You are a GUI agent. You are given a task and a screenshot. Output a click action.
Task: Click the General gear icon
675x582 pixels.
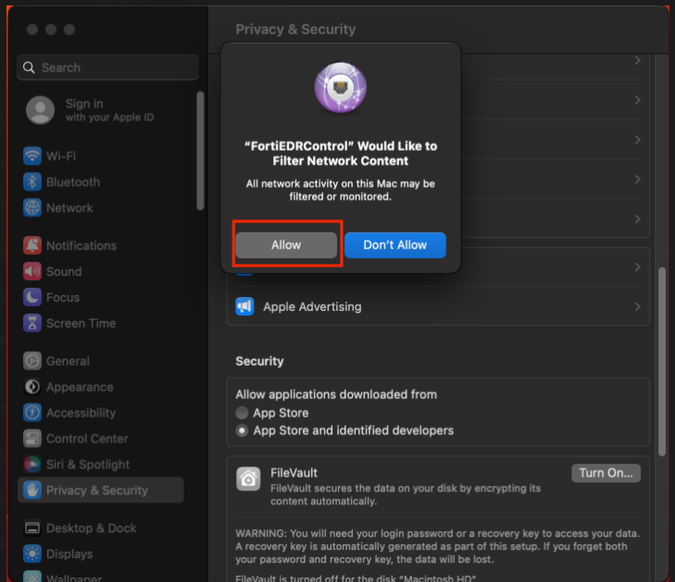tap(32, 361)
